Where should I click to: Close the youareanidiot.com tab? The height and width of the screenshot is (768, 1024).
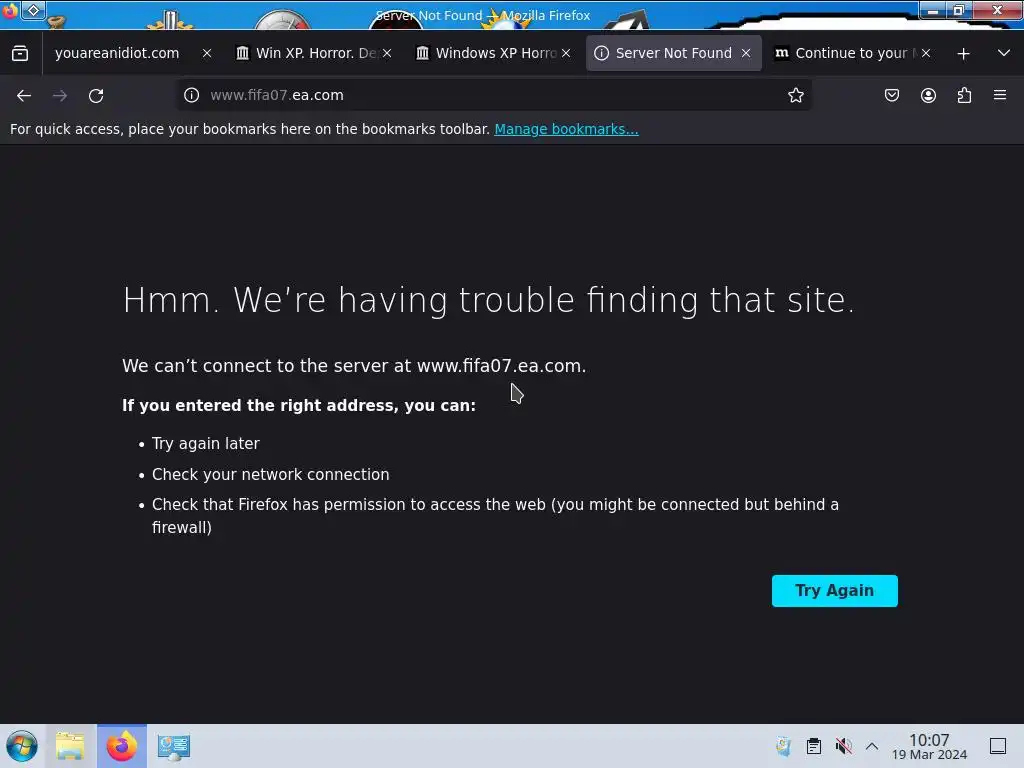(x=207, y=54)
